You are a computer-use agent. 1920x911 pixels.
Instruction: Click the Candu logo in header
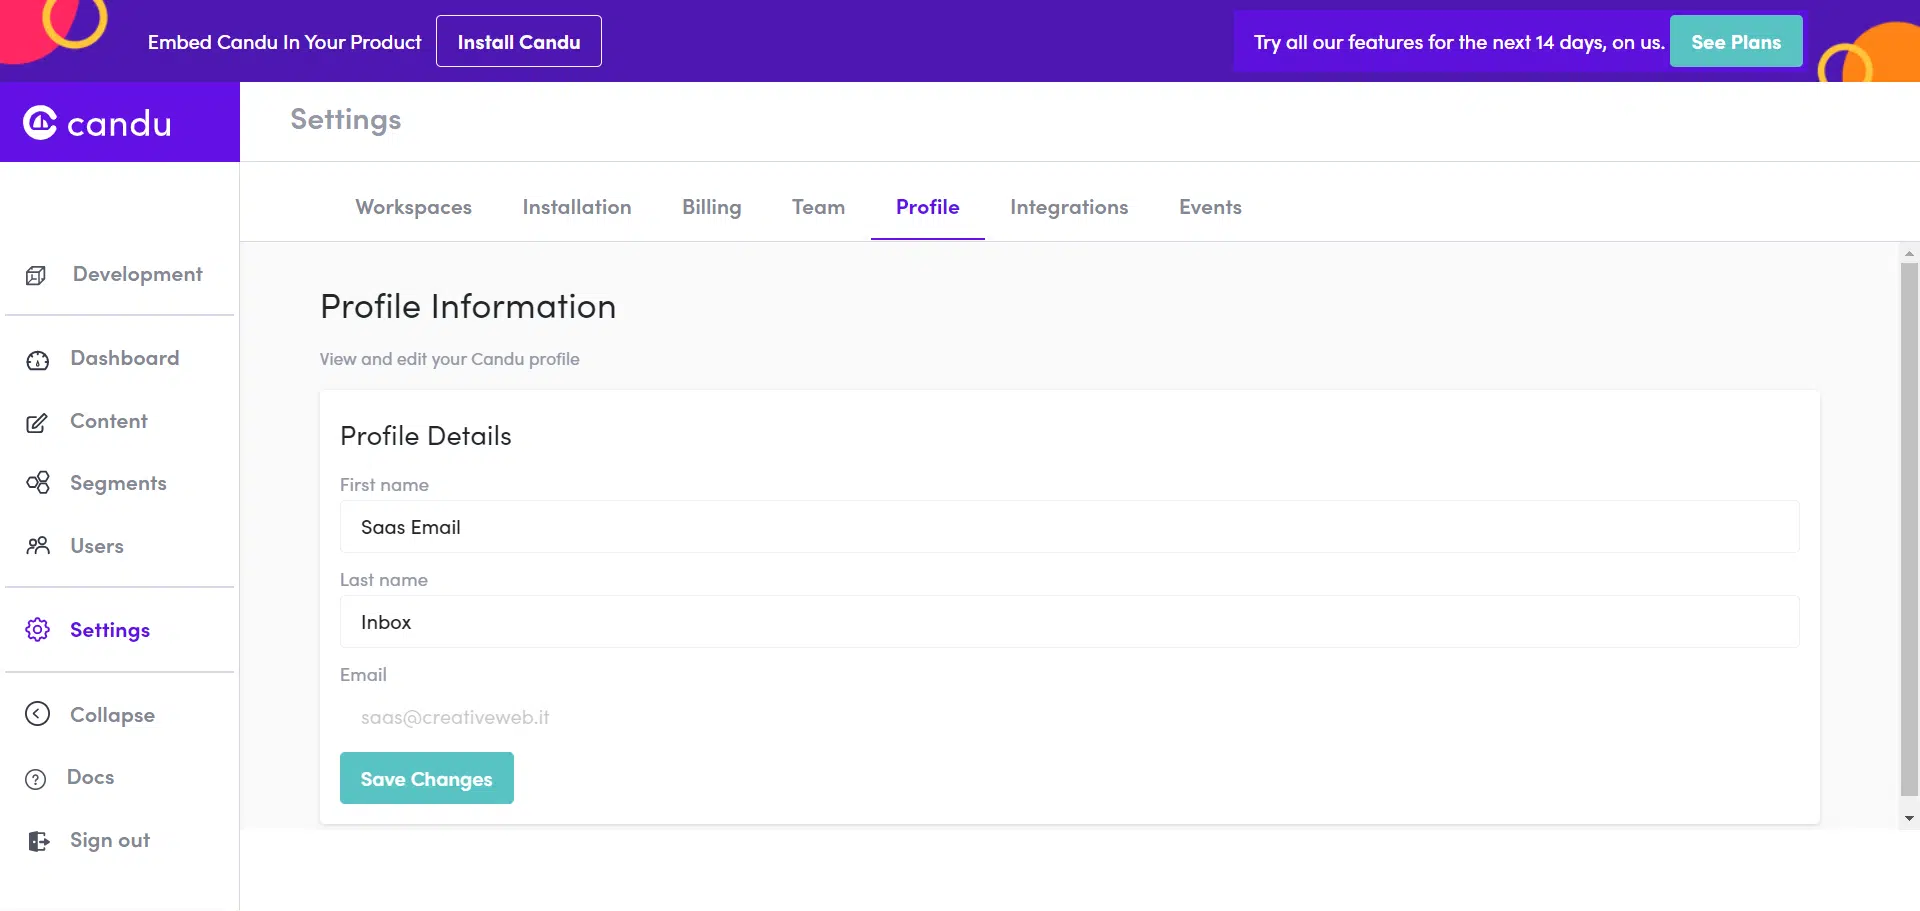coord(97,123)
